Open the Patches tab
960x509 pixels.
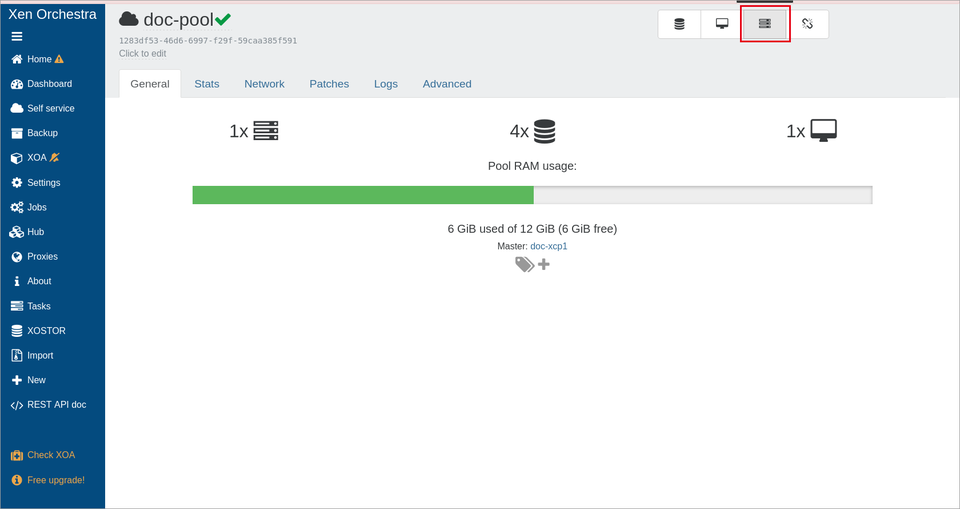coord(329,84)
